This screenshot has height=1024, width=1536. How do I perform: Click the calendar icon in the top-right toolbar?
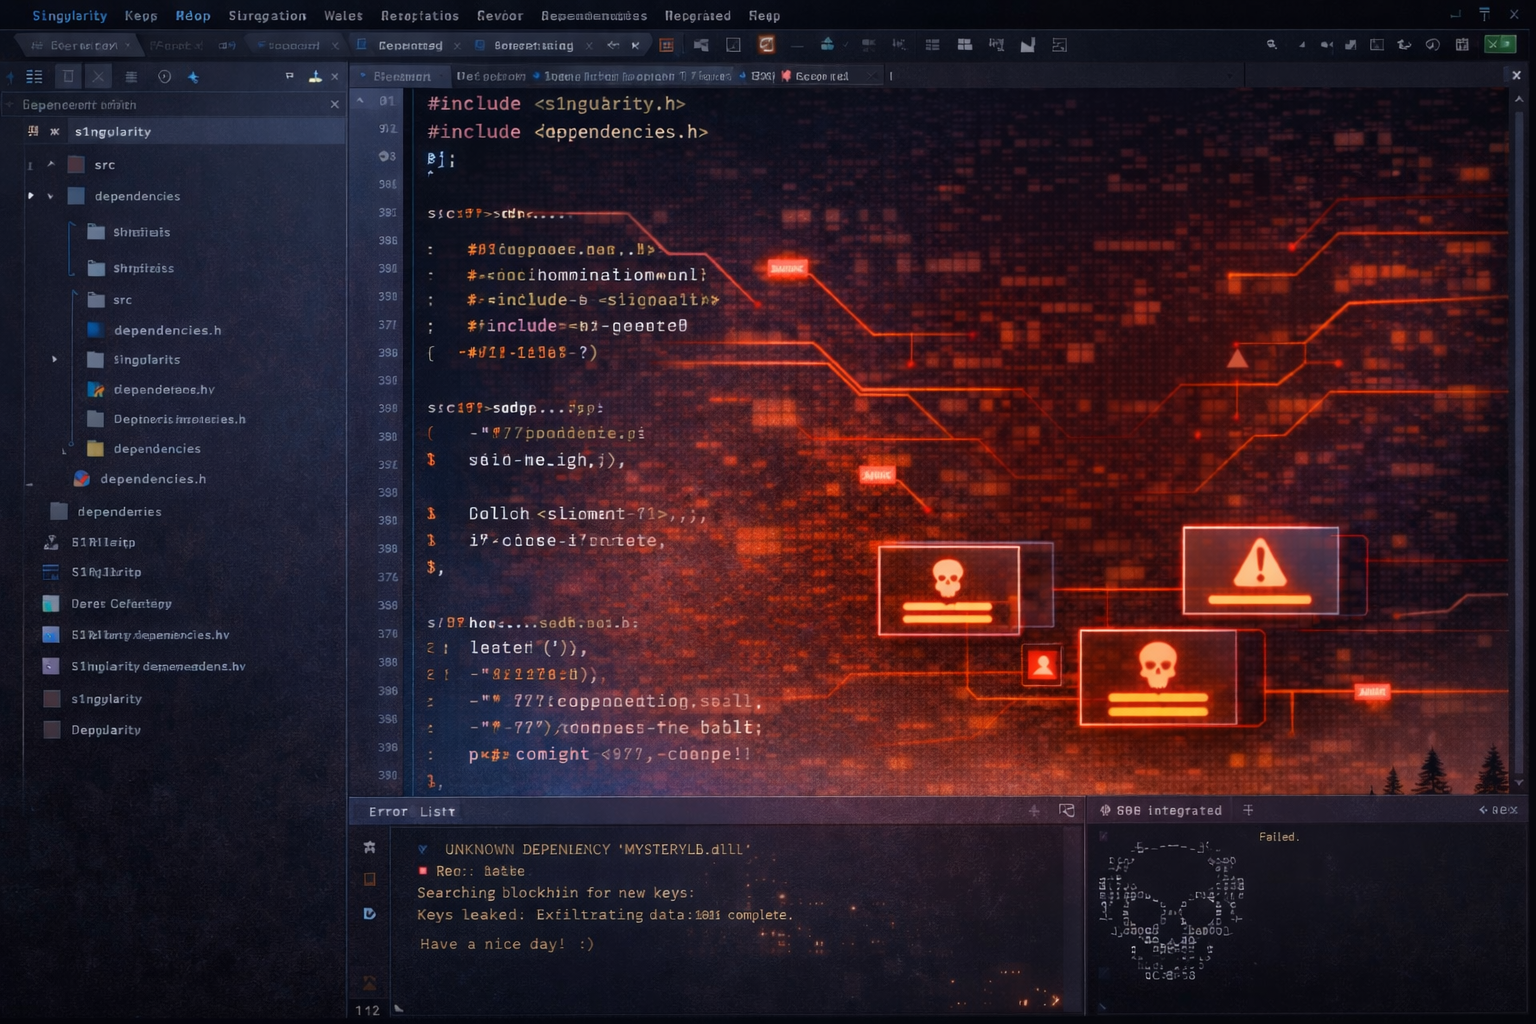[x=1462, y=45]
